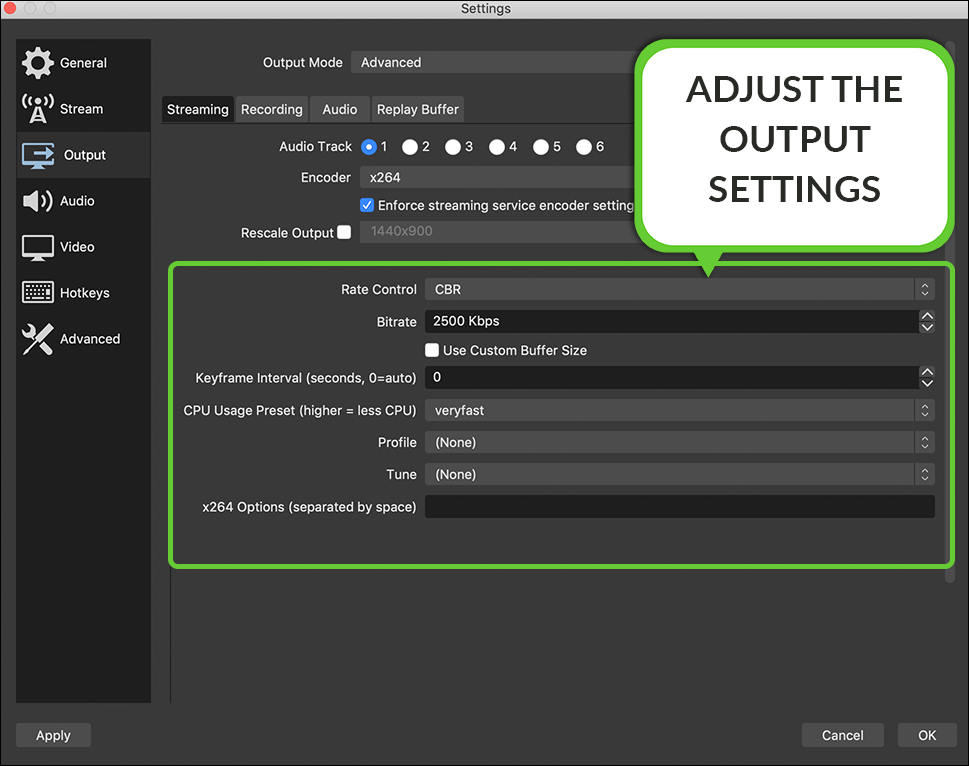Open Hotkeys keyboard icon
This screenshot has height=766, width=969.
pos(38,293)
